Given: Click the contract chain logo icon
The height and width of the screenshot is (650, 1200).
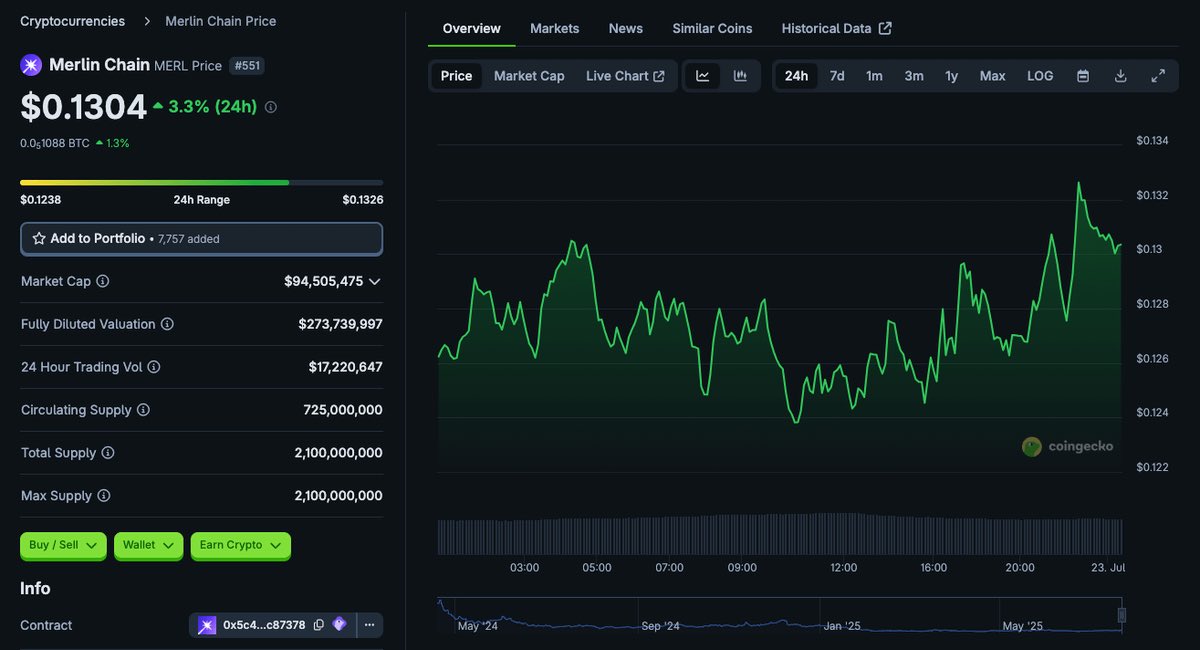Looking at the screenshot, I should 207,625.
